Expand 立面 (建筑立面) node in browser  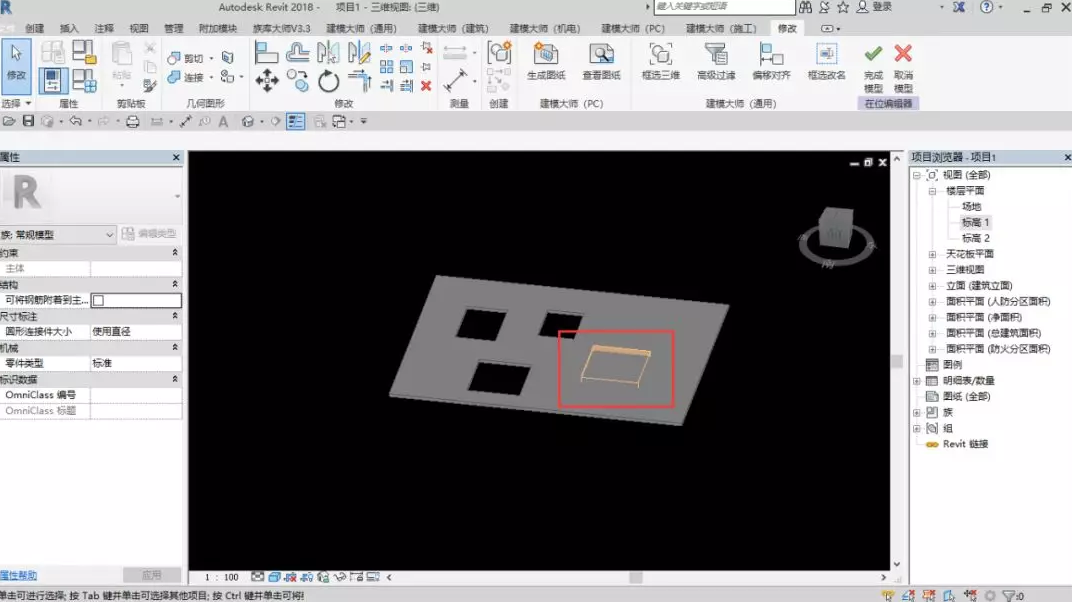tap(933, 286)
